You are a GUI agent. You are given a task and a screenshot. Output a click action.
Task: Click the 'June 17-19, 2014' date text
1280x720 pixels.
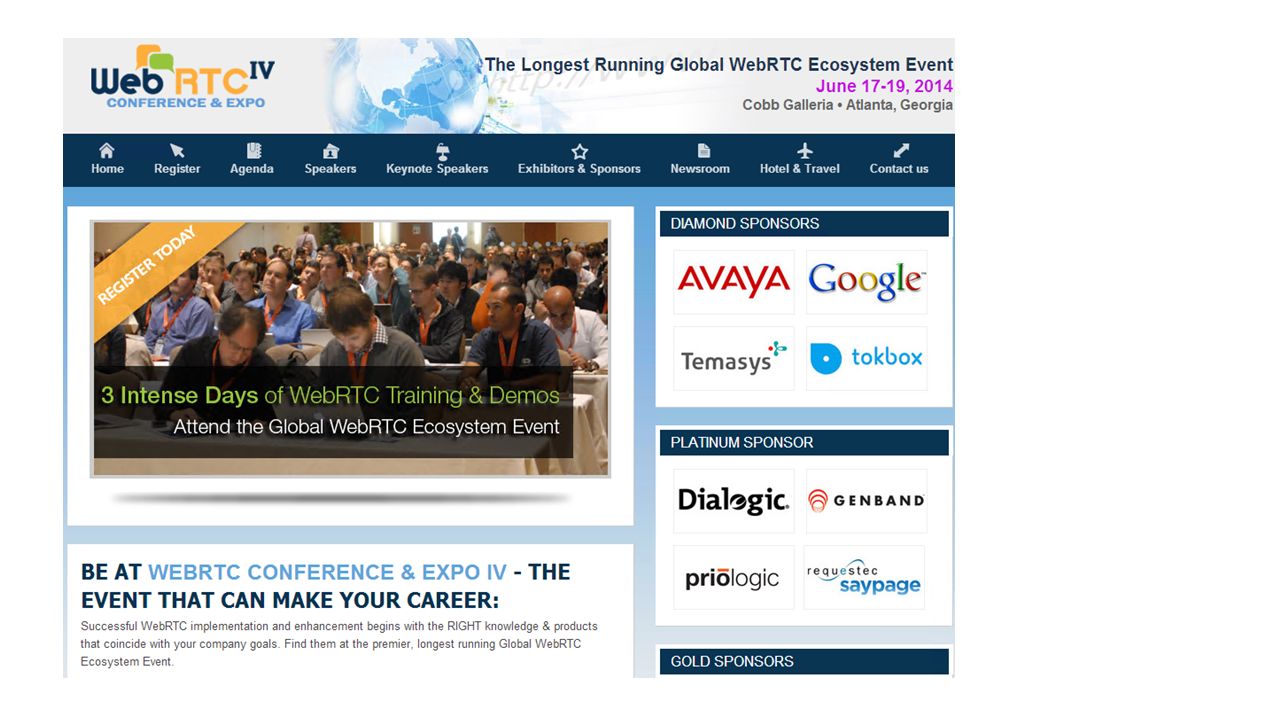pyautogui.click(x=884, y=87)
